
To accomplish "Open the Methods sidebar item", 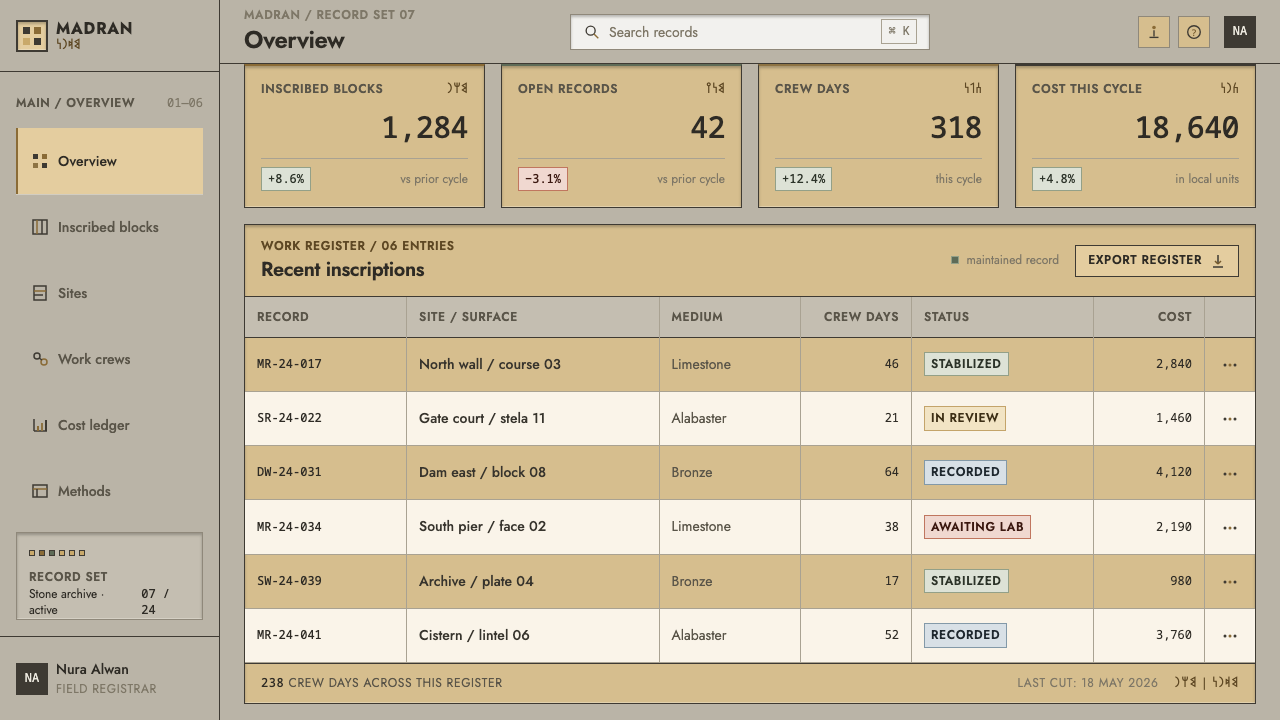I will (x=110, y=491).
